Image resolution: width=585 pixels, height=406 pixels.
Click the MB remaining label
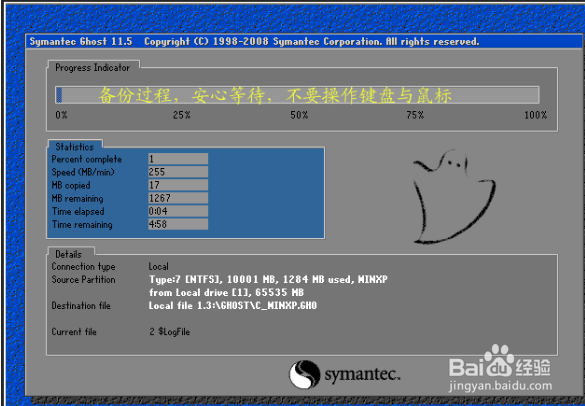click(77, 199)
